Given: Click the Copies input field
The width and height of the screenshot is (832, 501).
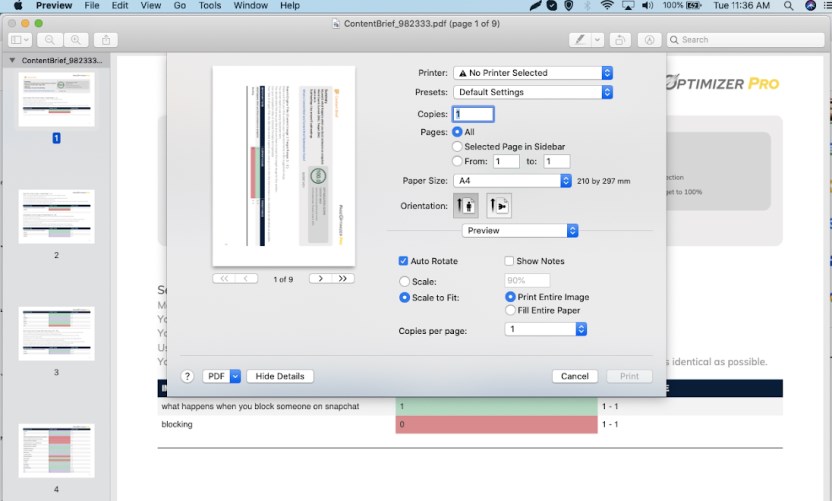Looking at the screenshot, I should click(x=473, y=114).
